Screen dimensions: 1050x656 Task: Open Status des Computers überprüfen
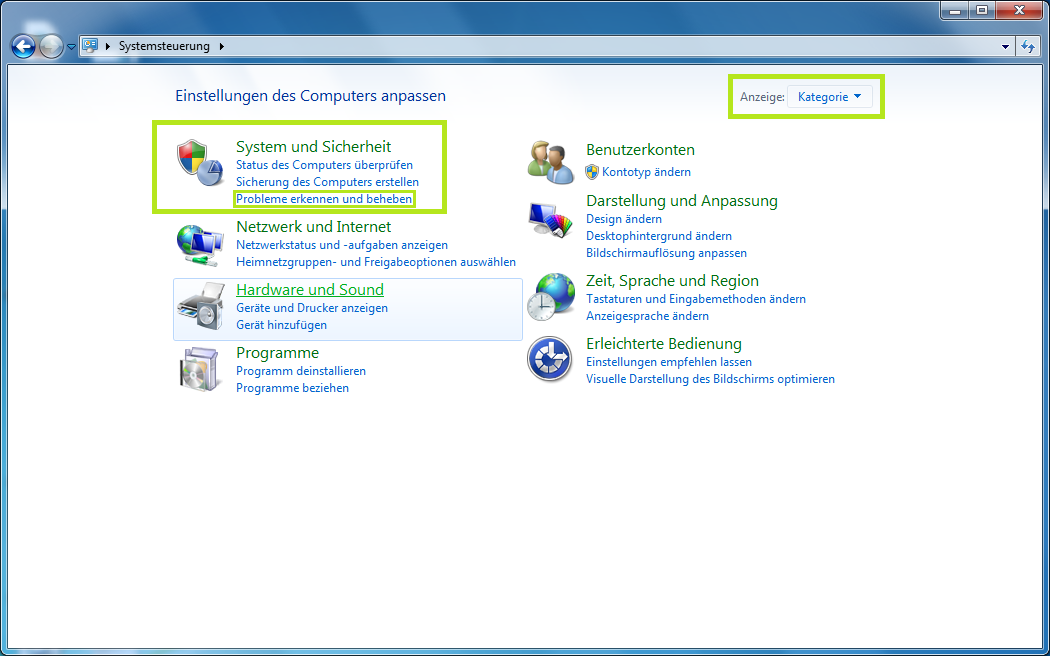324,165
